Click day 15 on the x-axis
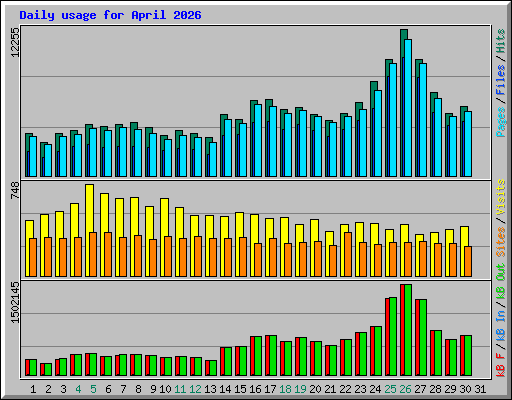The height and width of the screenshot is (400, 512). pyautogui.click(x=240, y=389)
